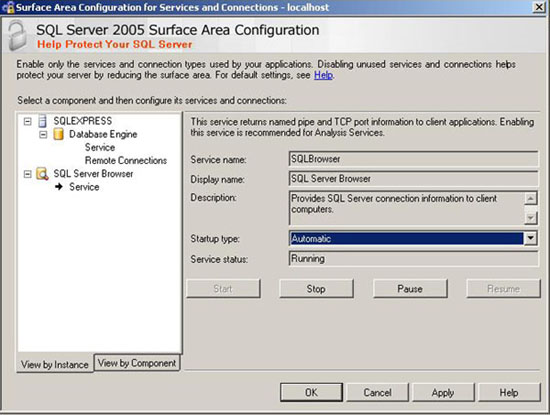Click the SQL Server Browser magnifier icon

tap(42, 174)
